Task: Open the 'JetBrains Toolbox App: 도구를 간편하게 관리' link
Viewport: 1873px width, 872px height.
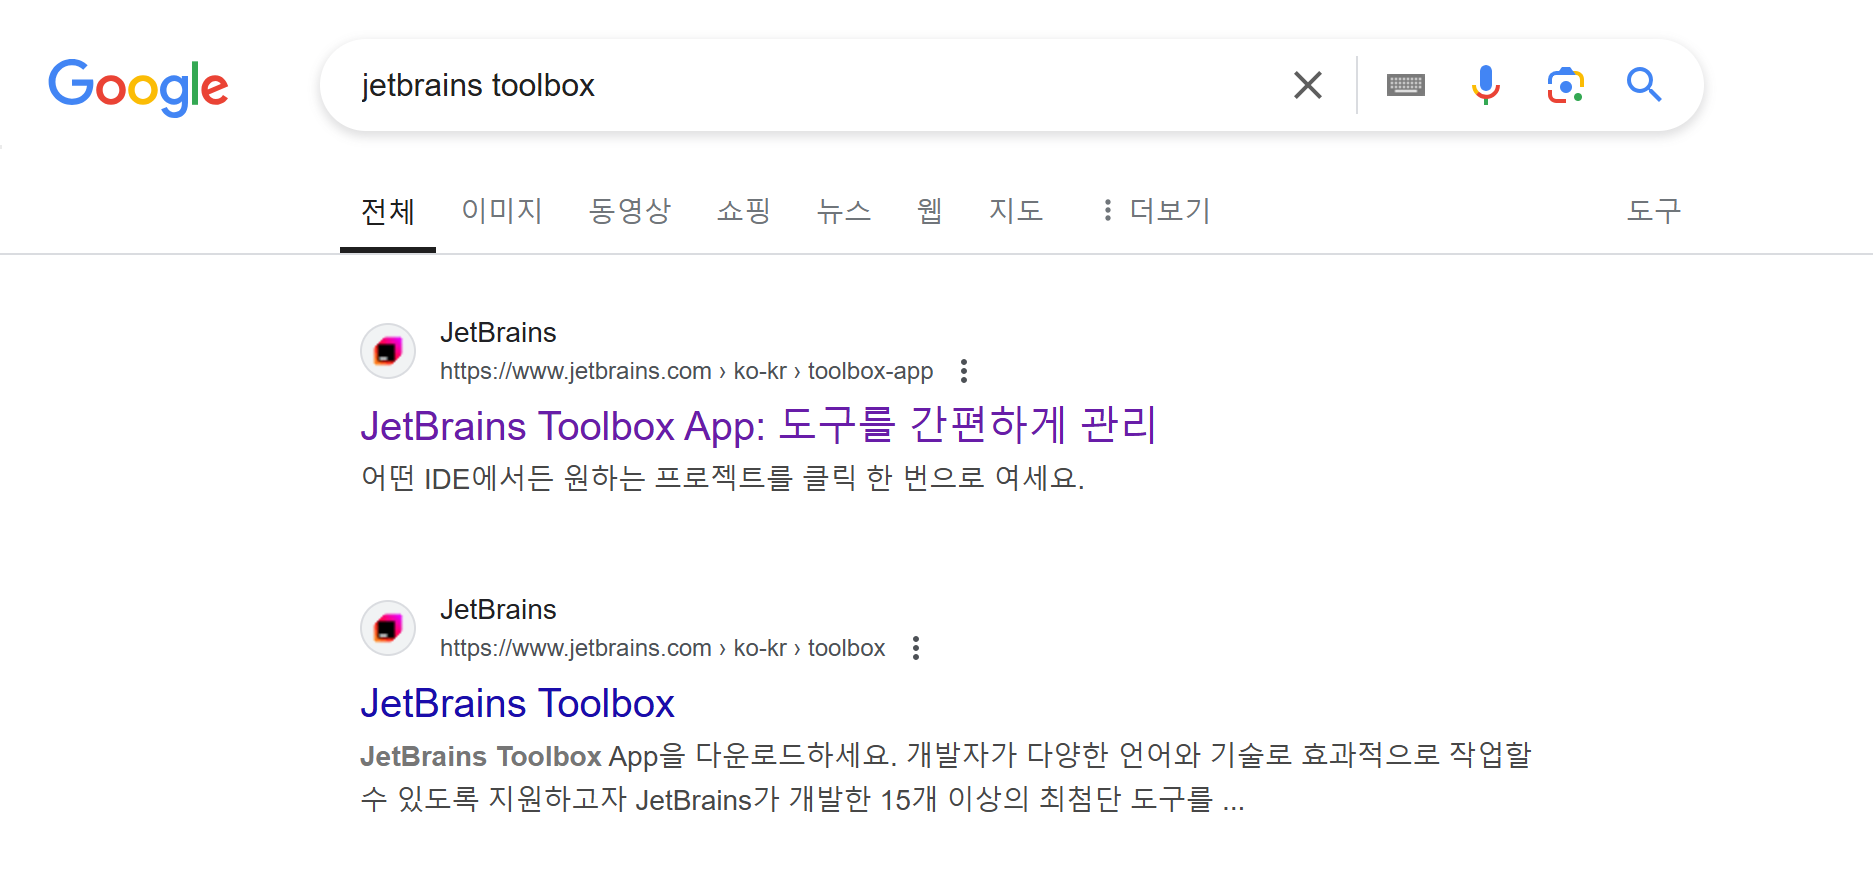Action: 759,425
